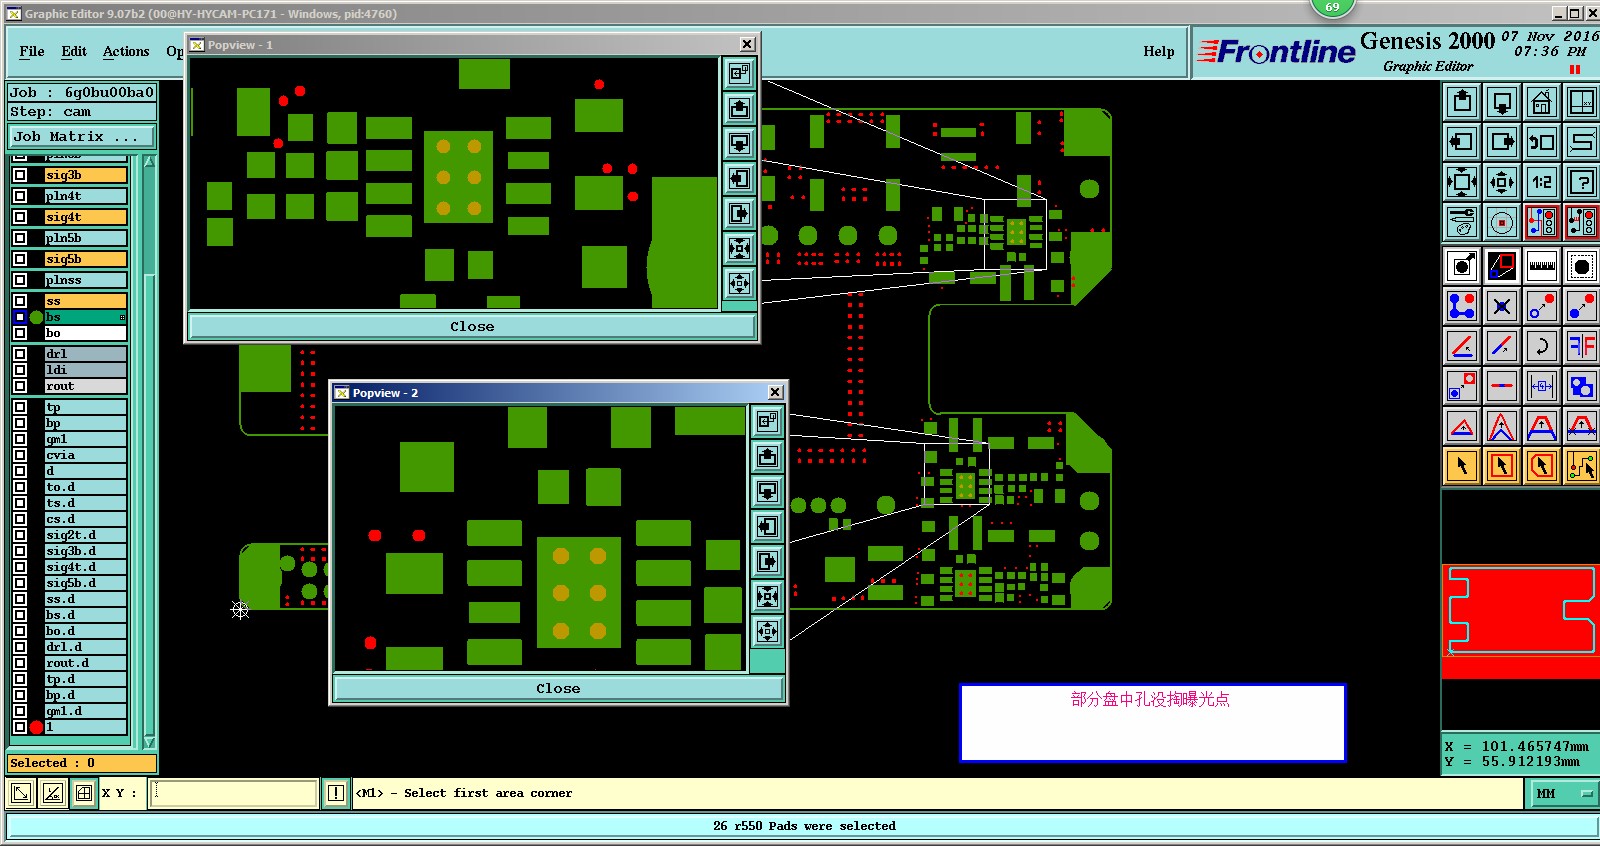Click the snap target circle icon
Viewport: 1600px width, 846px height.
1502,222
